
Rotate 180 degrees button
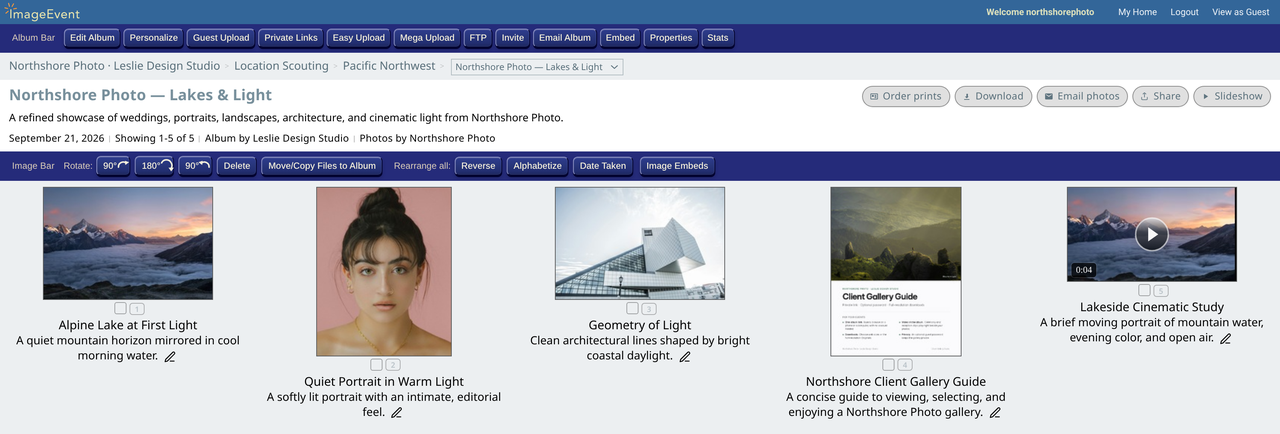pyautogui.click(x=154, y=166)
